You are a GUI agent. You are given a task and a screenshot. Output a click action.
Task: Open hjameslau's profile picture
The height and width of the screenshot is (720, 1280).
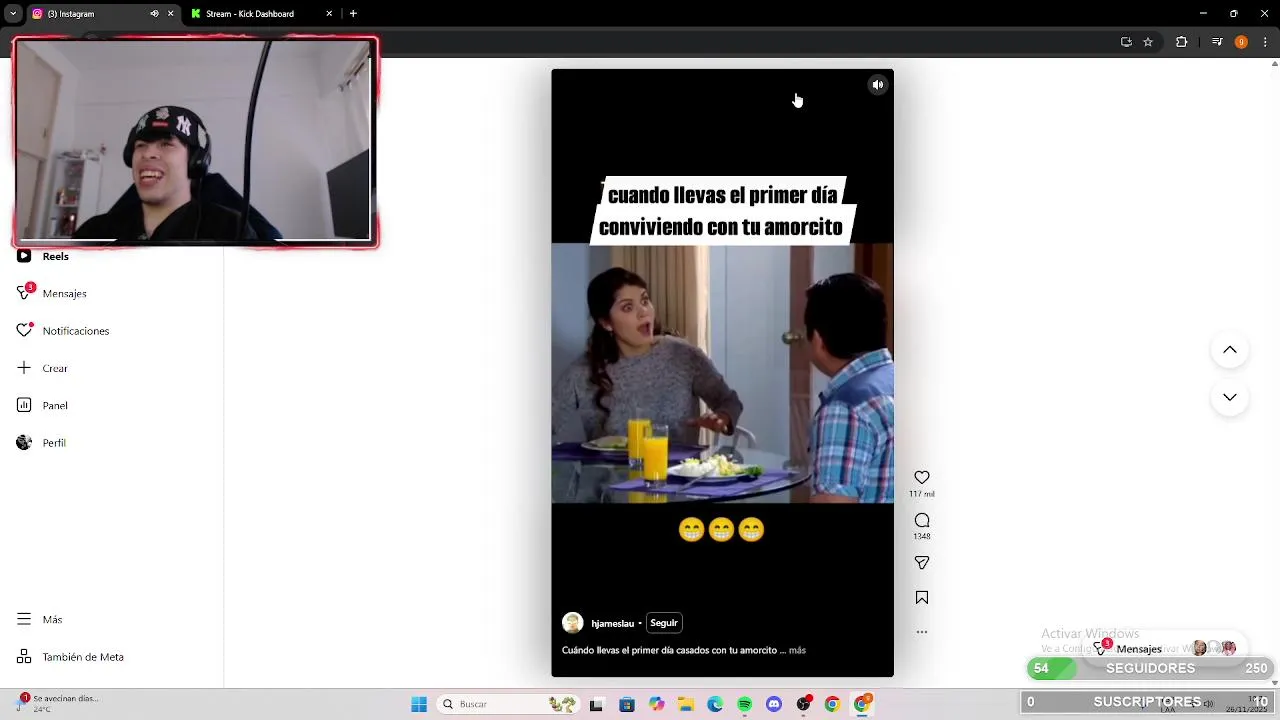point(573,623)
